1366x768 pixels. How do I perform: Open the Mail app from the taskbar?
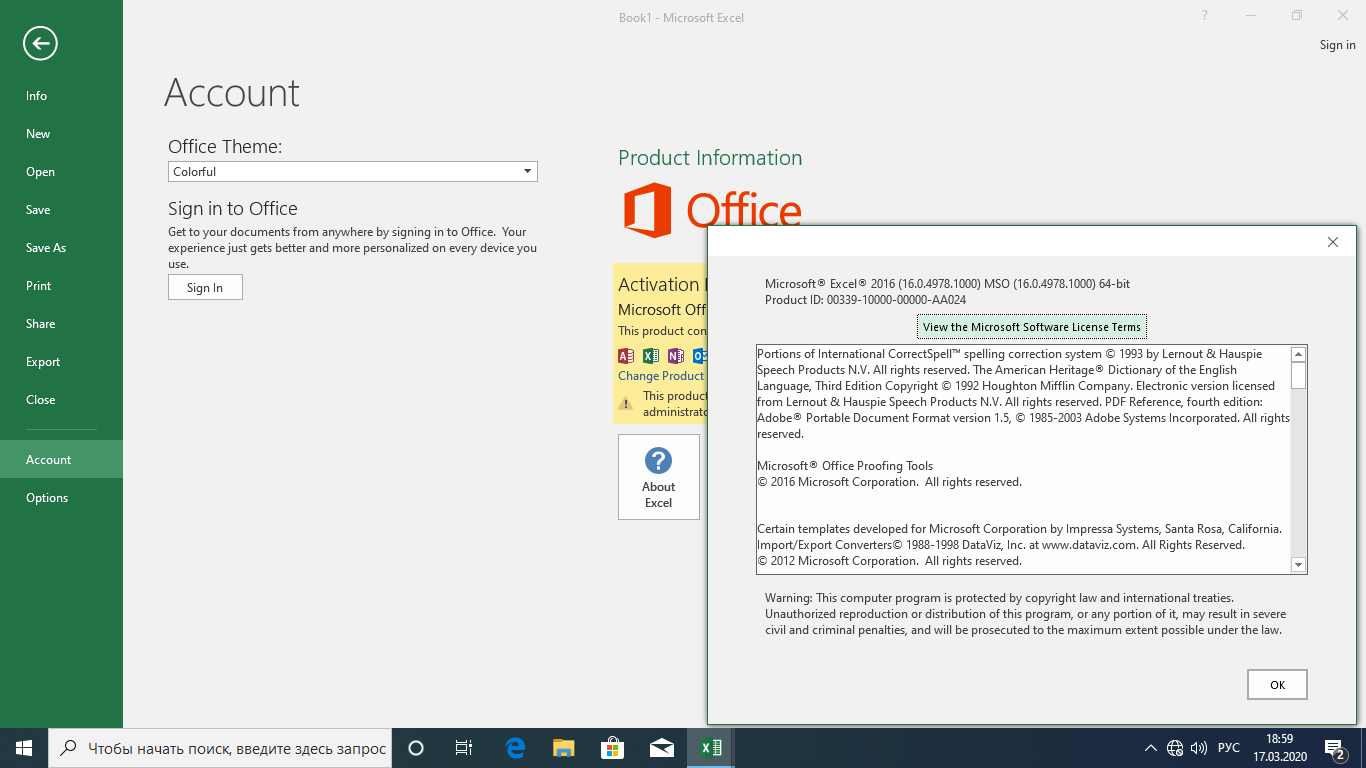tap(661, 748)
